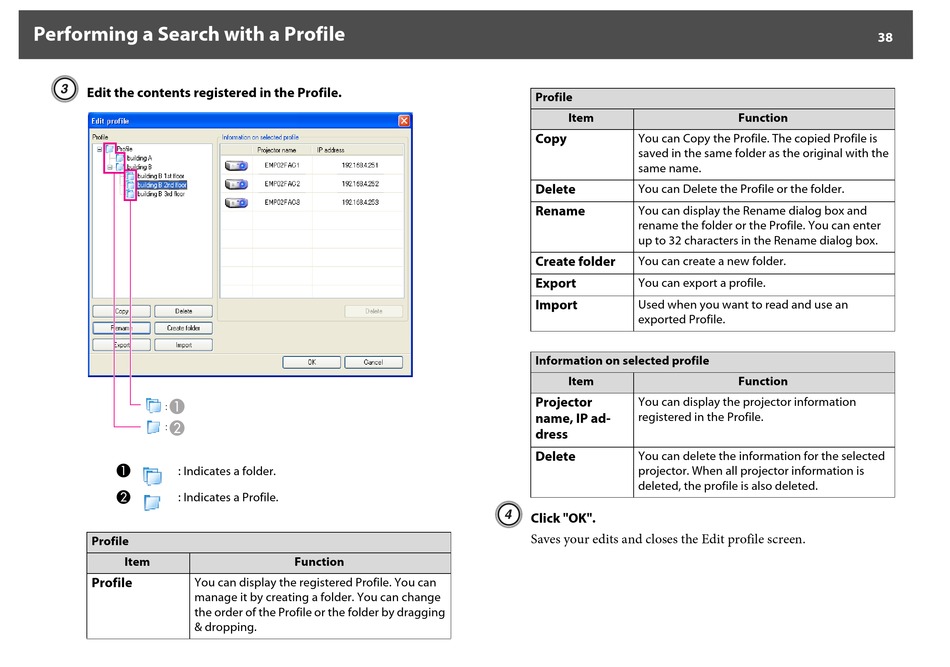The height and width of the screenshot is (667, 950).
Task: Click the step text 'Click "OK".'
Action: 563,519
